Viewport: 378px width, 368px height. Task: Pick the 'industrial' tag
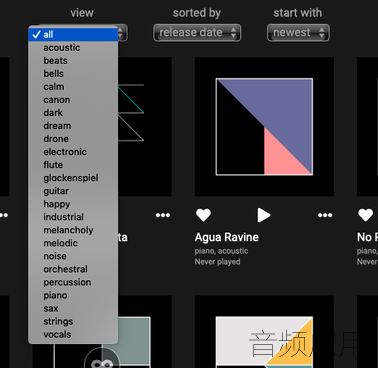tap(73, 217)
